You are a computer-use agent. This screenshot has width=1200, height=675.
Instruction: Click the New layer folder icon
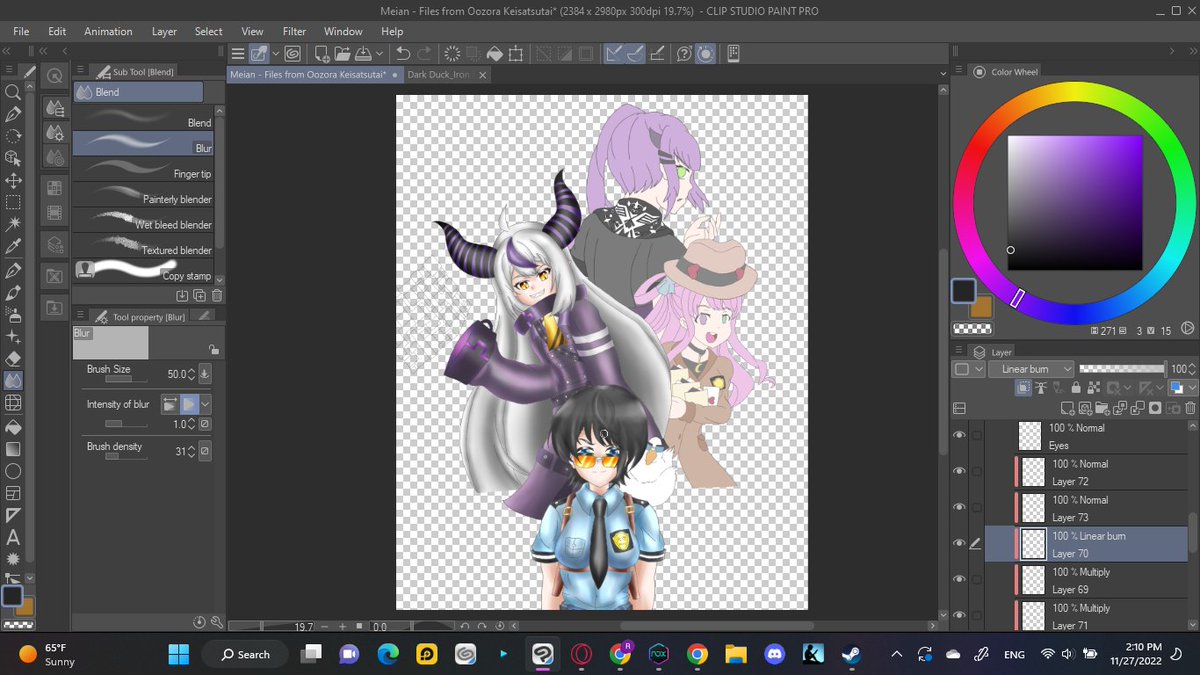1103,408
